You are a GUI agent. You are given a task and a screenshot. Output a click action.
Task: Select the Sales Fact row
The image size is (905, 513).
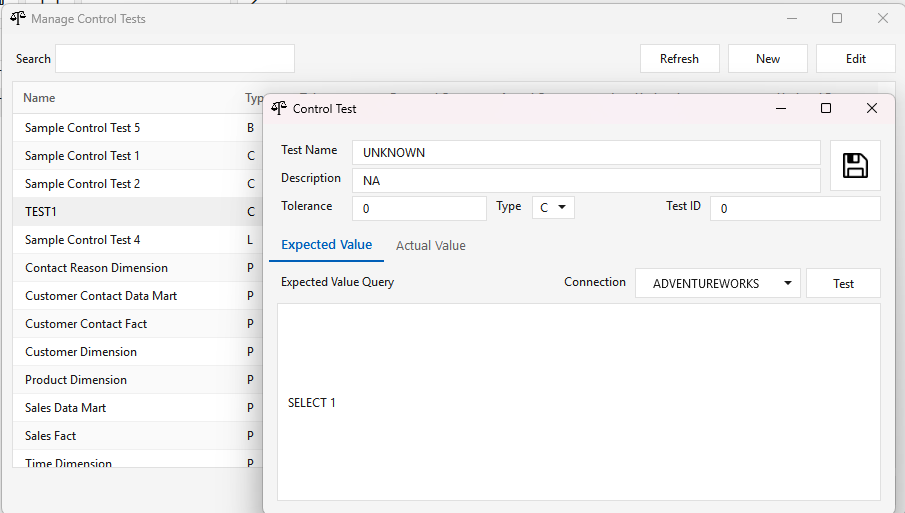tap(137, 436)
